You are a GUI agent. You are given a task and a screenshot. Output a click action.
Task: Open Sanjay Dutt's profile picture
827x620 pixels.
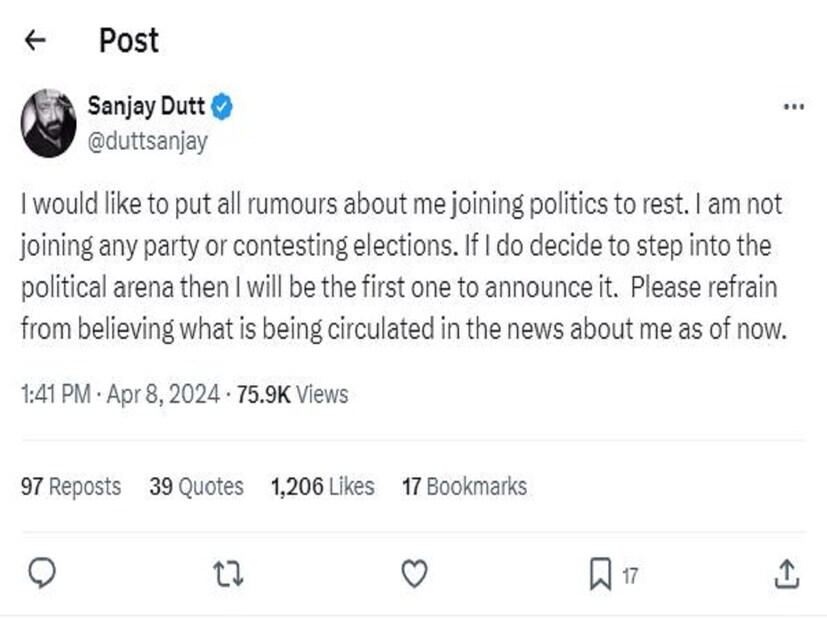click(48, 123)
